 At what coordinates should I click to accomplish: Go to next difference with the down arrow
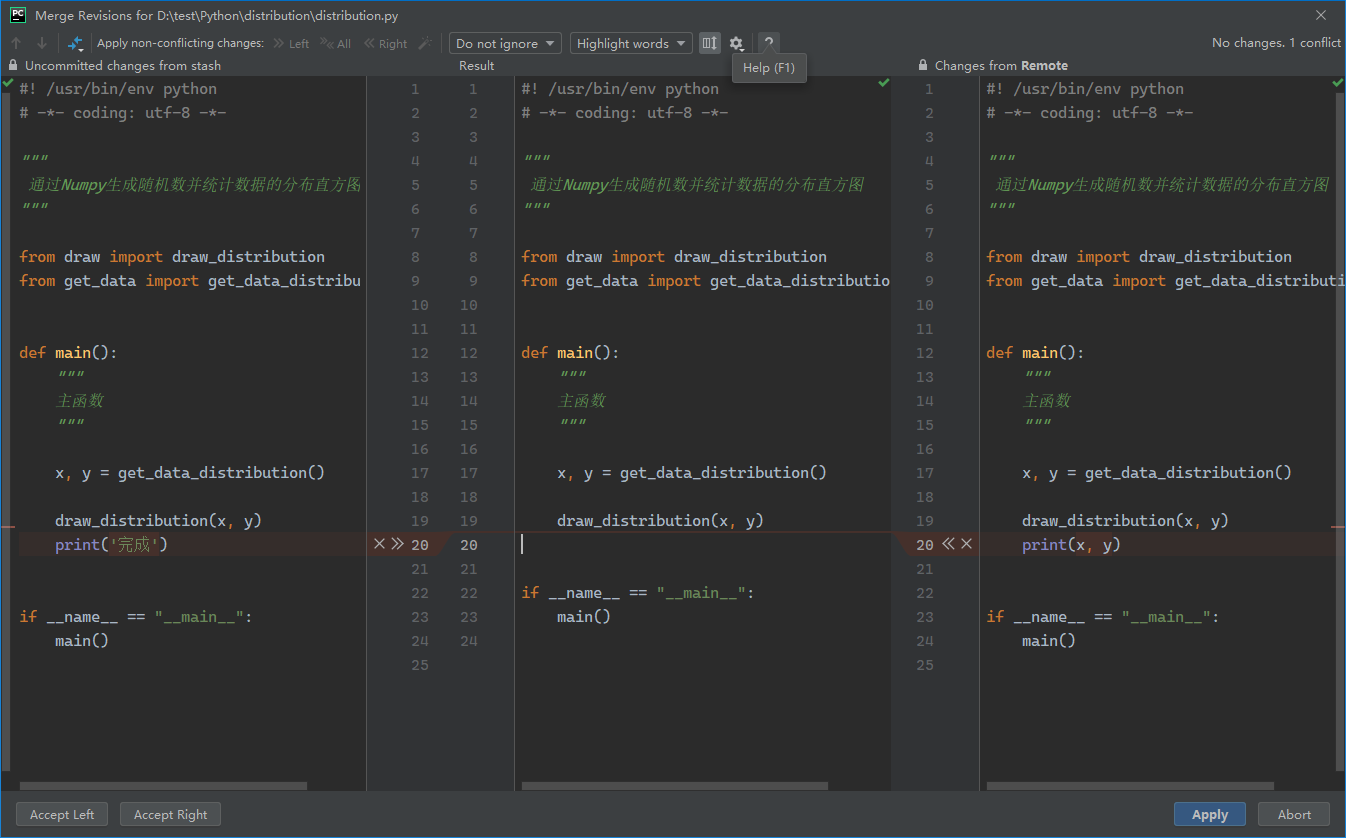click(x=42, y=43)
